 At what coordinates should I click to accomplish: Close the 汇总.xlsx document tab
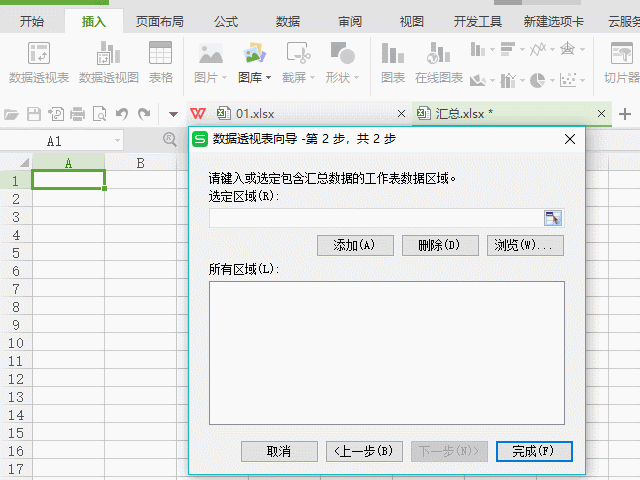601,113
